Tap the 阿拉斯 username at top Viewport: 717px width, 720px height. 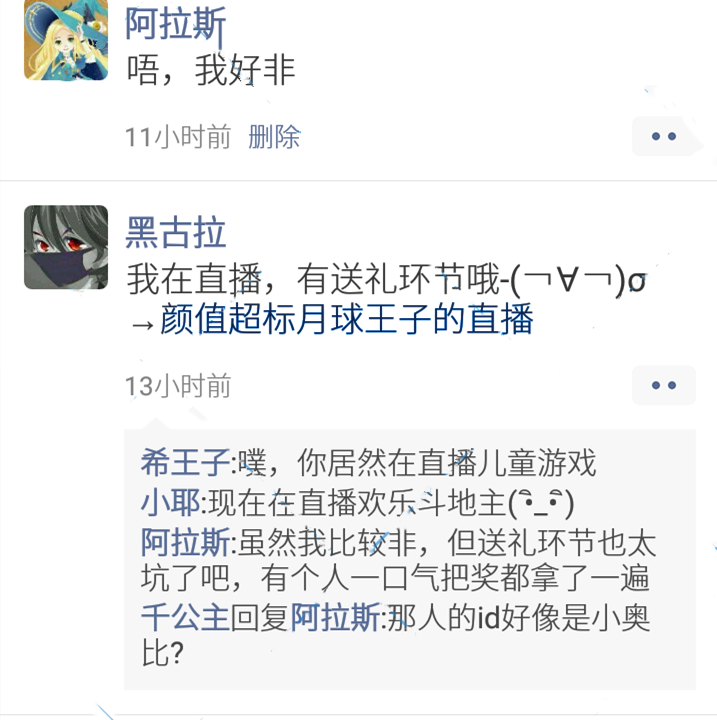tap(175, 24)
